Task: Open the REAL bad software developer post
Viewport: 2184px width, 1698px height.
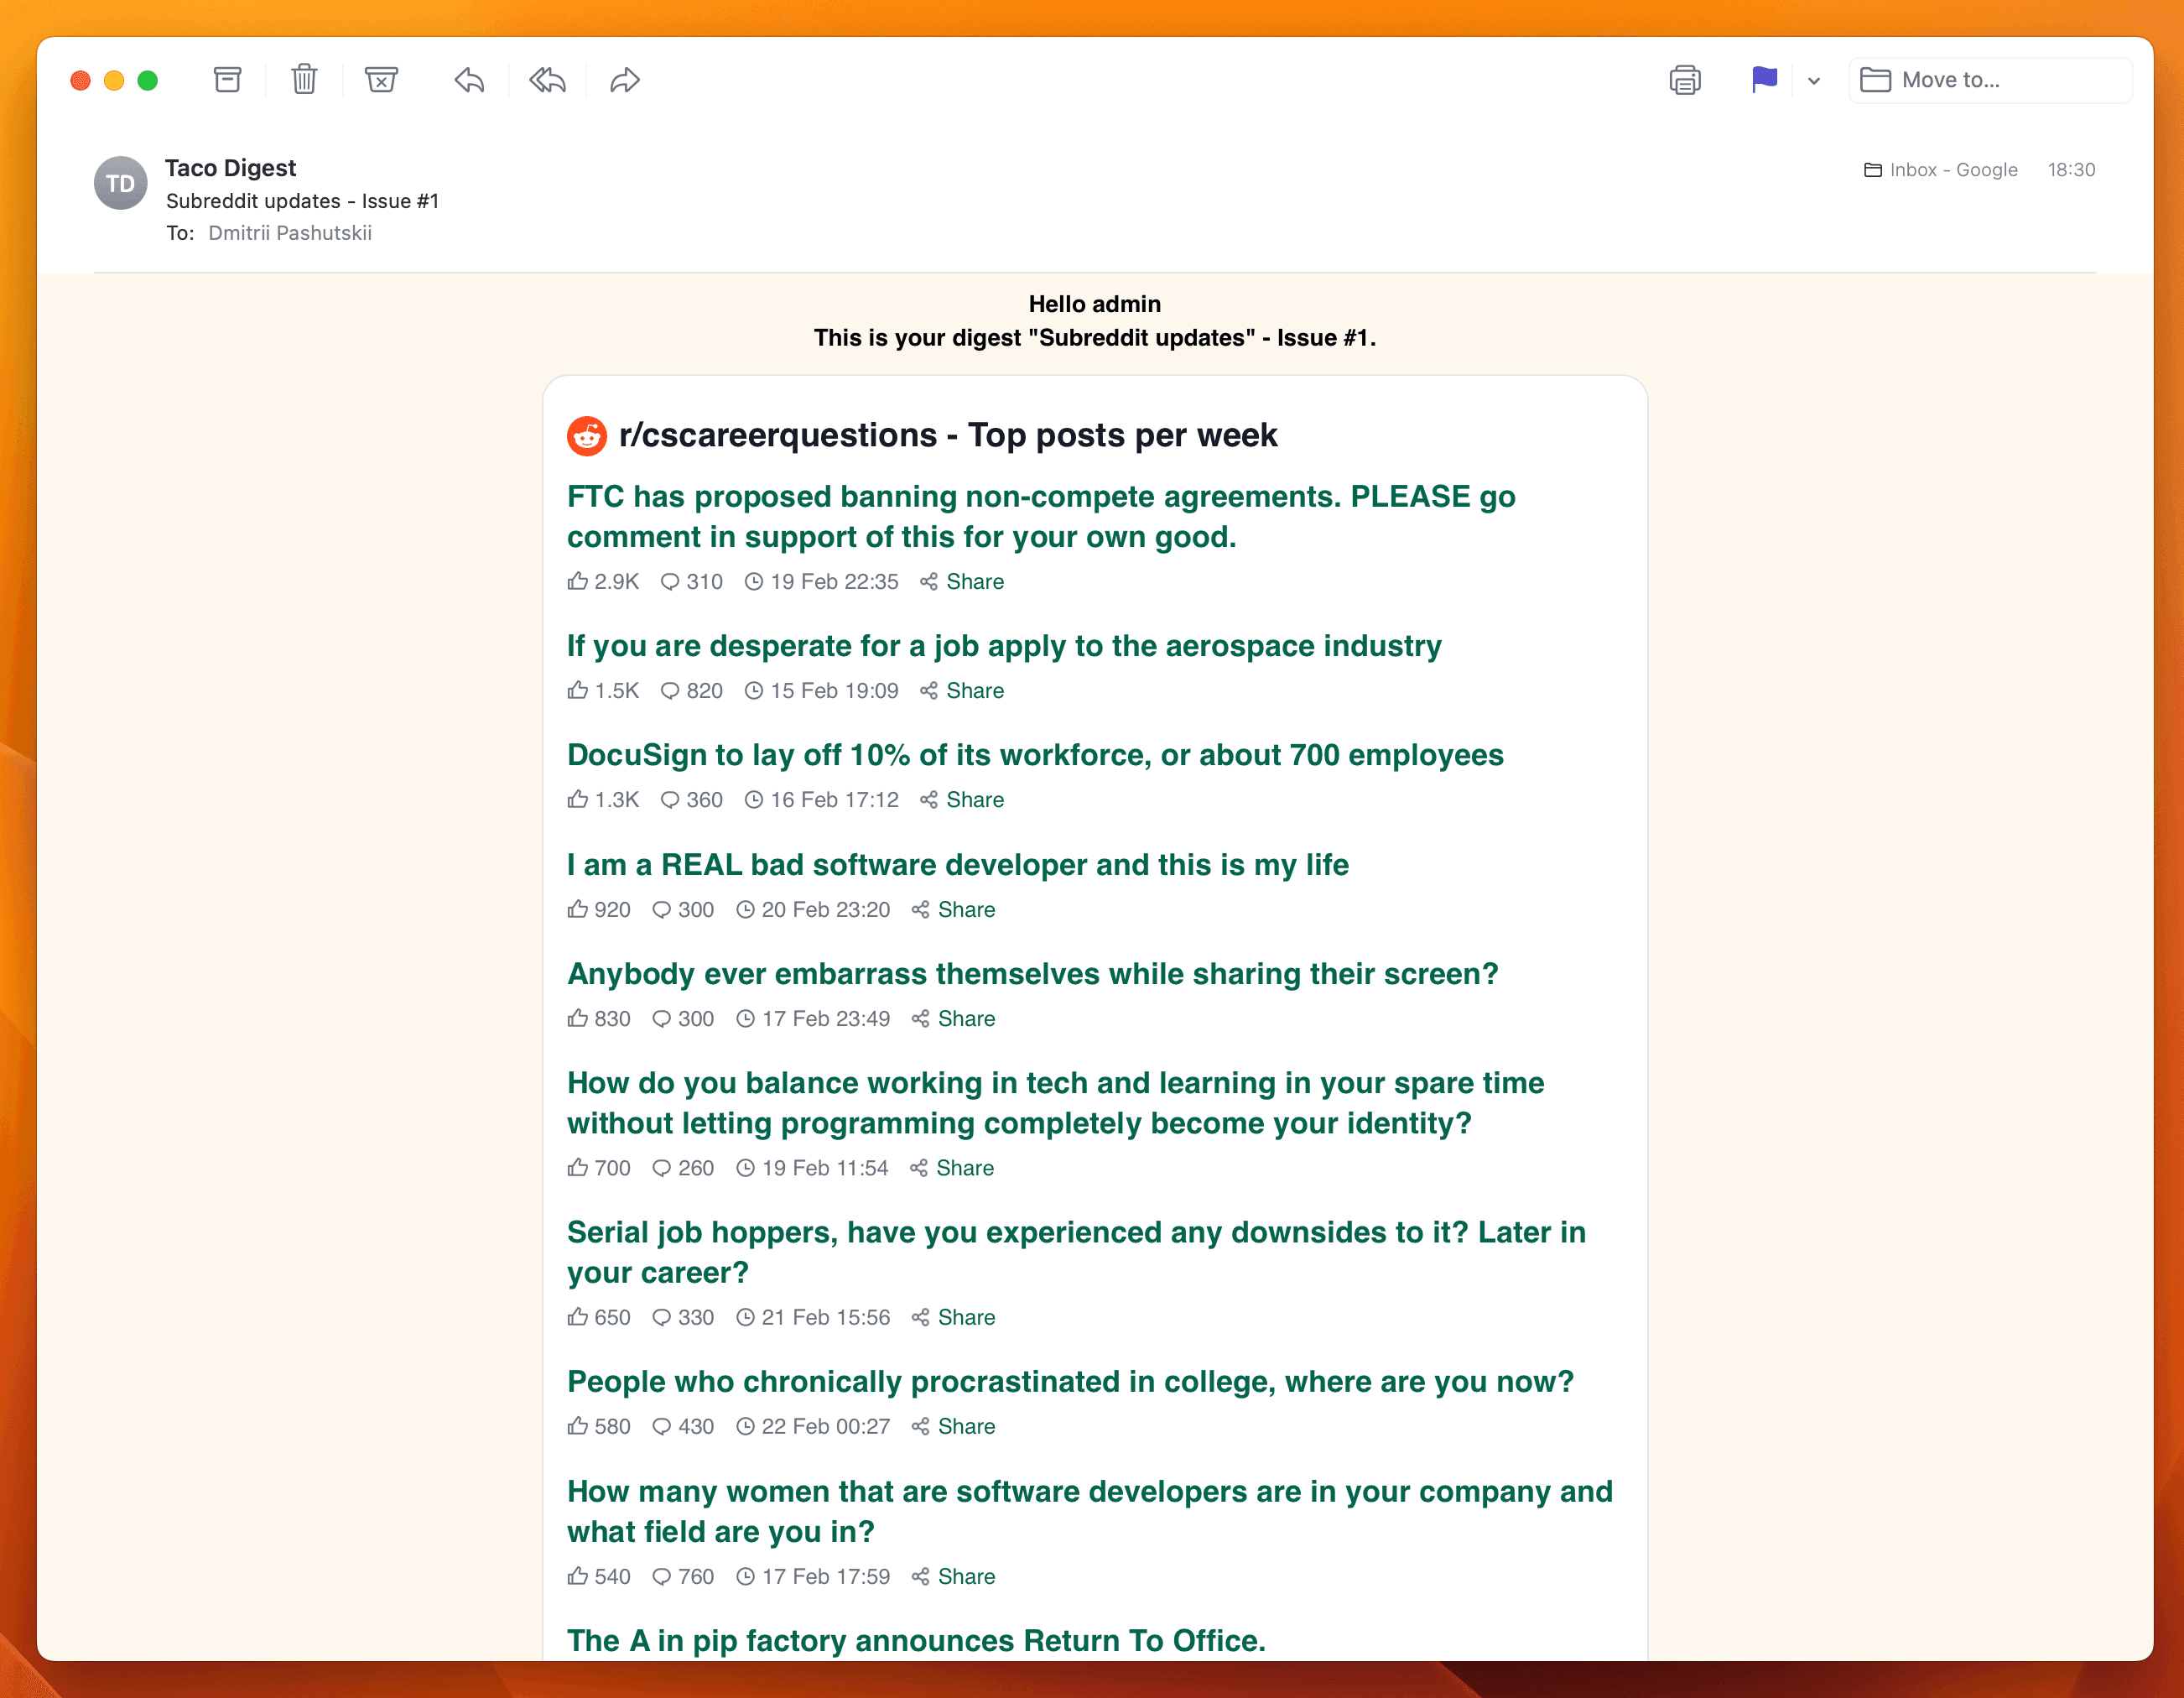Action: (x=958, y=865)
